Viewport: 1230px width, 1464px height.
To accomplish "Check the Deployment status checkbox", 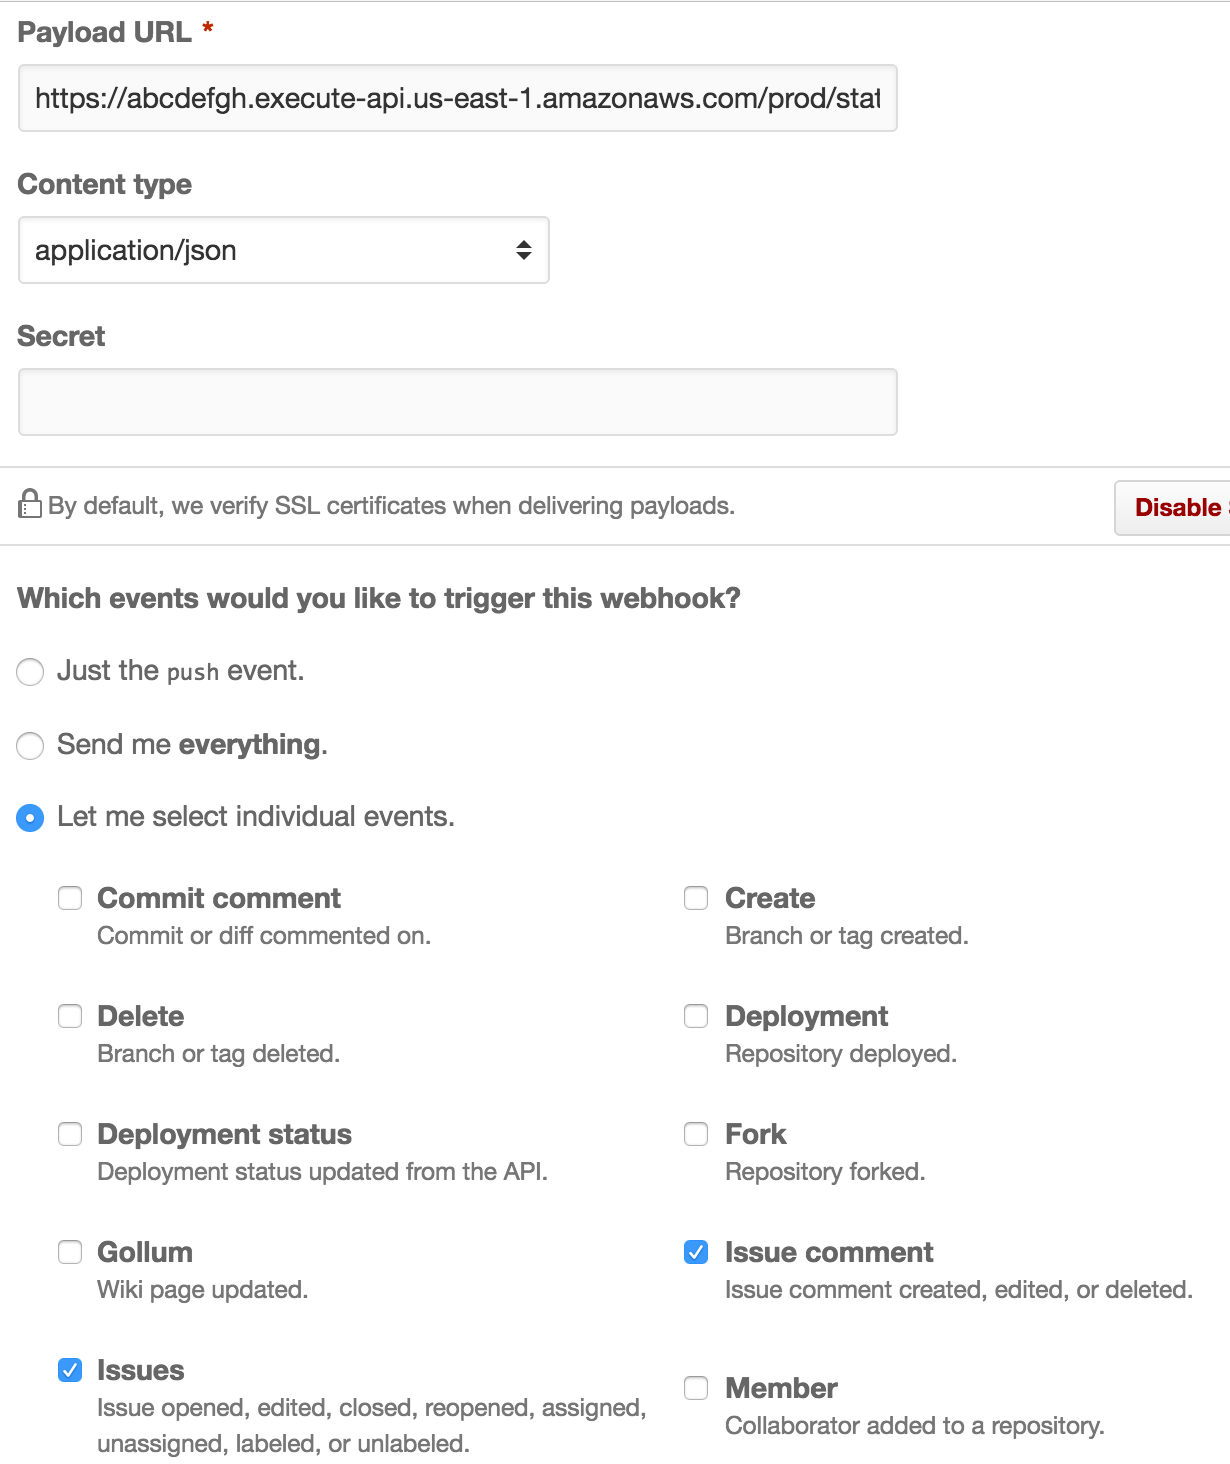I will (70, 1134).
